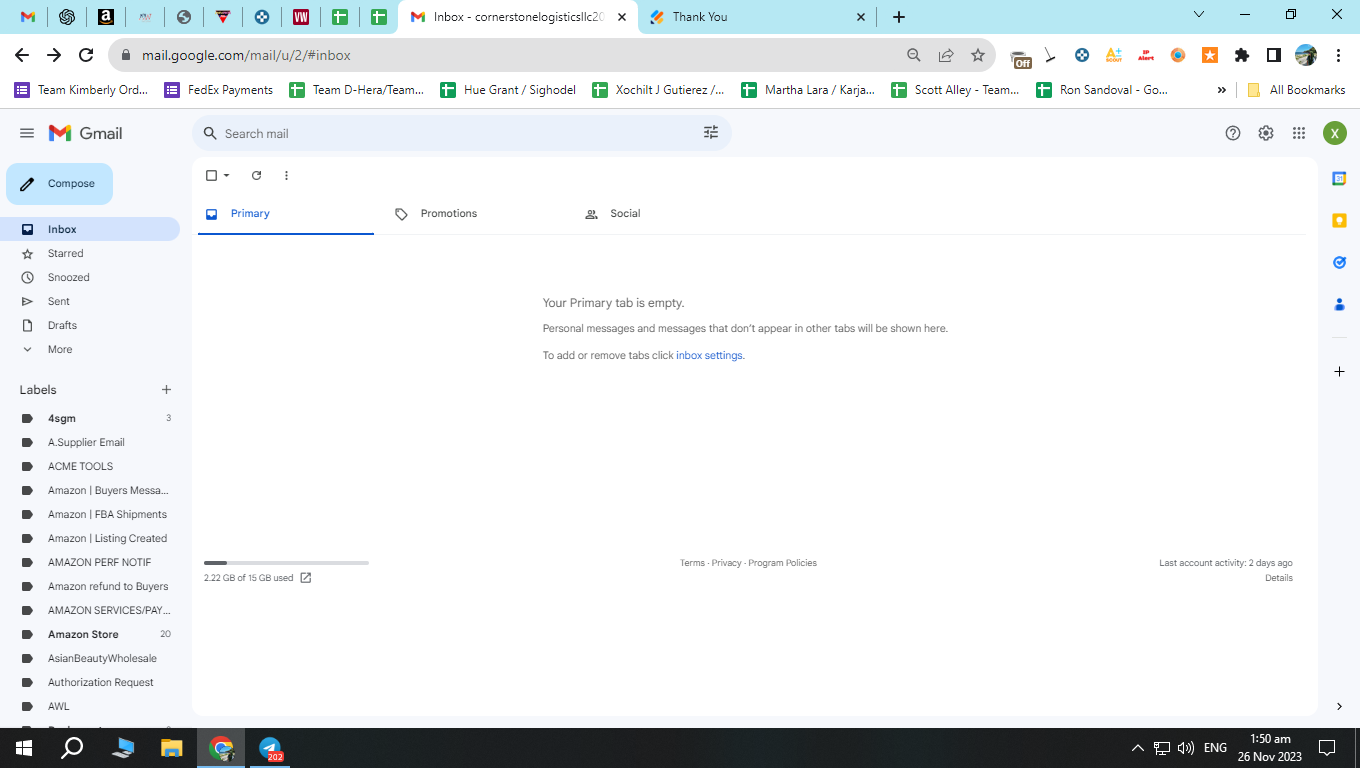Open Telegram from the taskbar
1360x768 pixels.
coord(270,748)
